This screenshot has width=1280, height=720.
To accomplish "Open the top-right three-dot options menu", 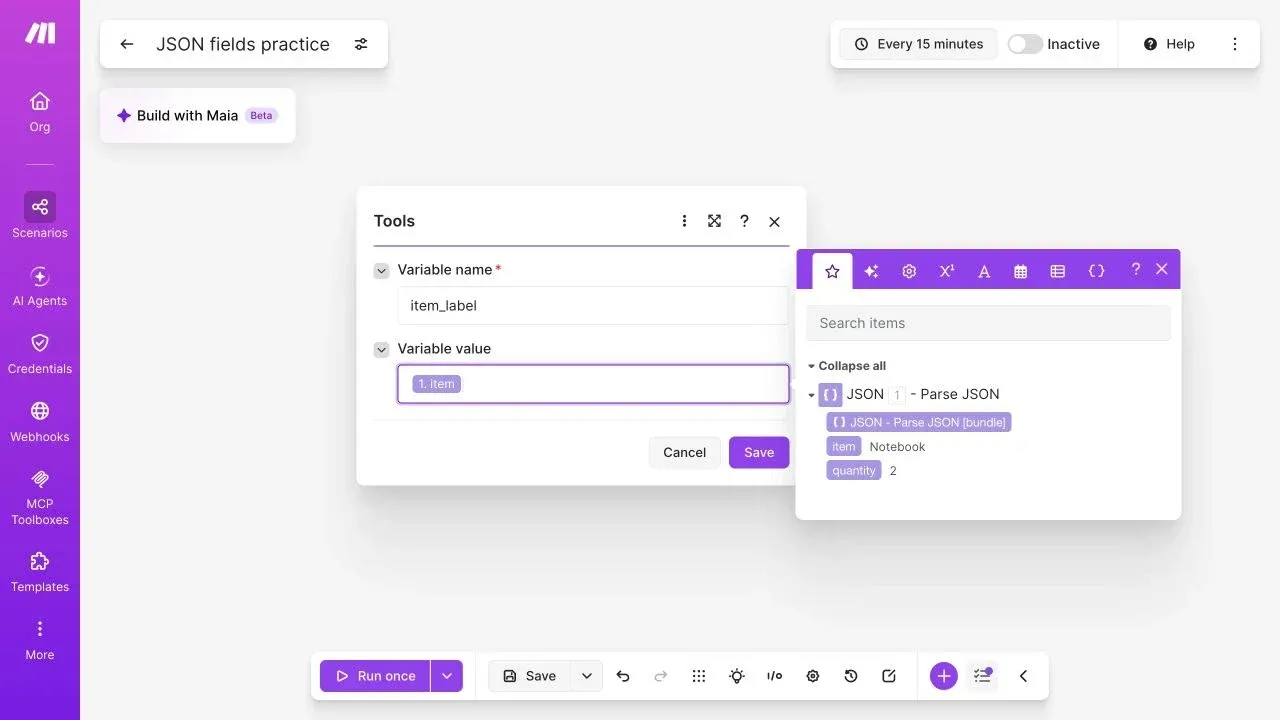I will [1235, 44].
